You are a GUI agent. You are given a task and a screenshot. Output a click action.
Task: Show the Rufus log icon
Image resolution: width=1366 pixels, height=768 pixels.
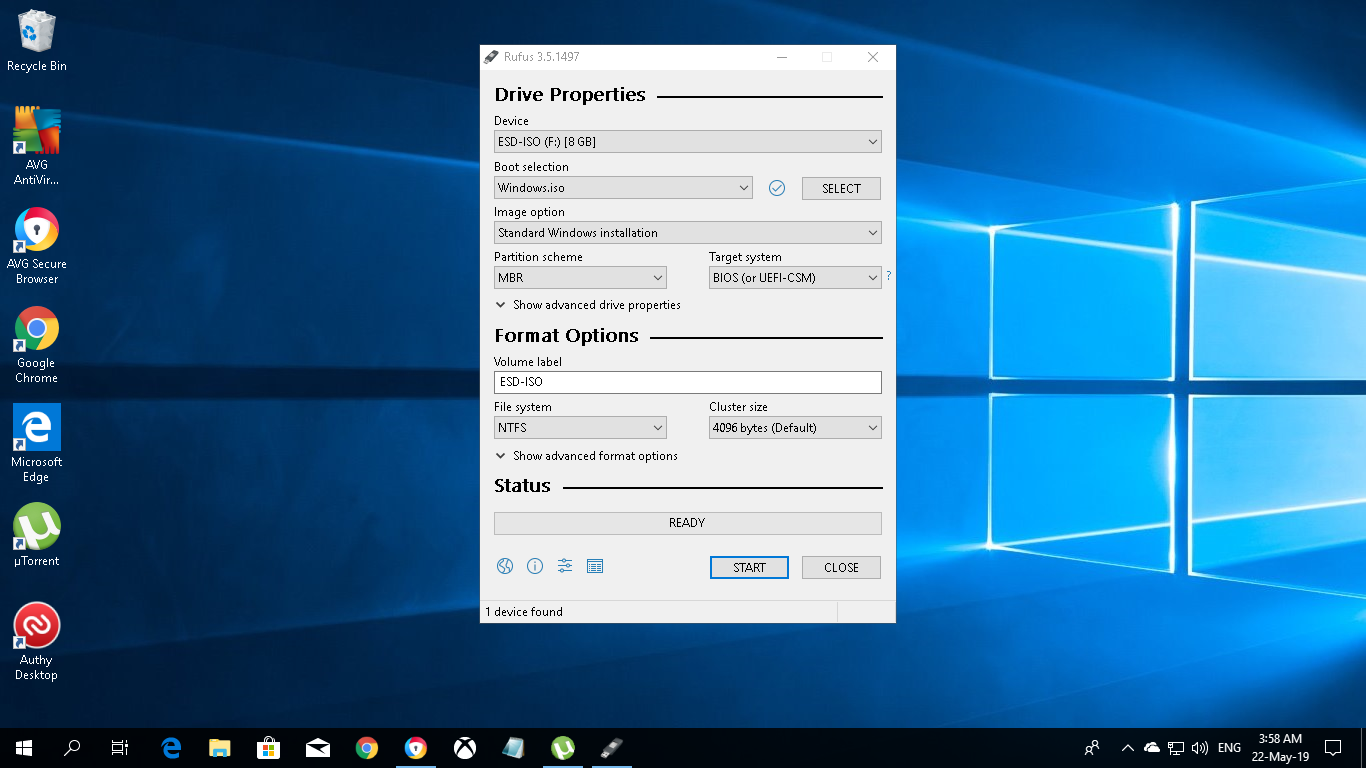tap(595, 566)
